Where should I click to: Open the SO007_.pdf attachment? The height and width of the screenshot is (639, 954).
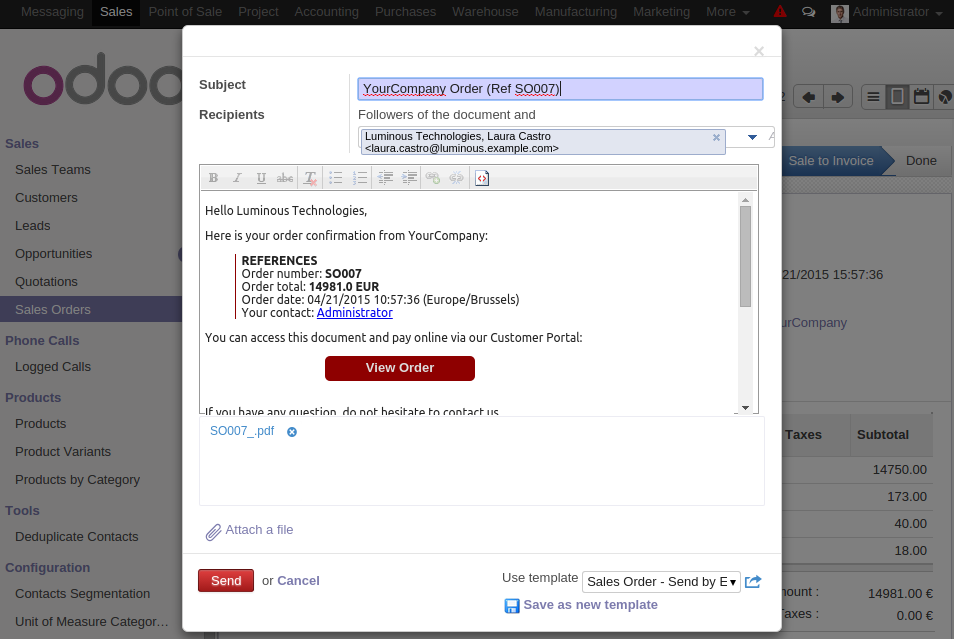(x=242, y=431)
